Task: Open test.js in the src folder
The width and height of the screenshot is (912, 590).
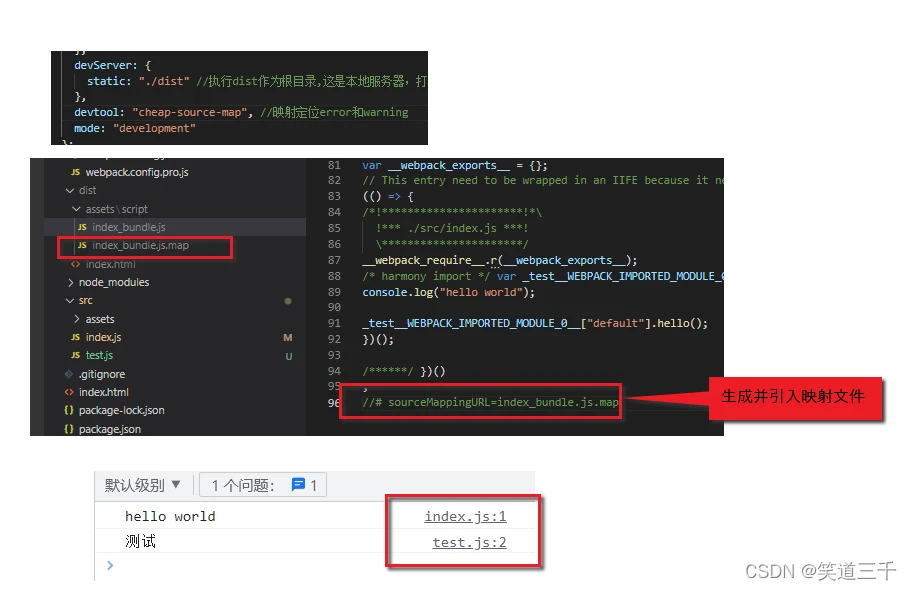Action: (99, 355)
